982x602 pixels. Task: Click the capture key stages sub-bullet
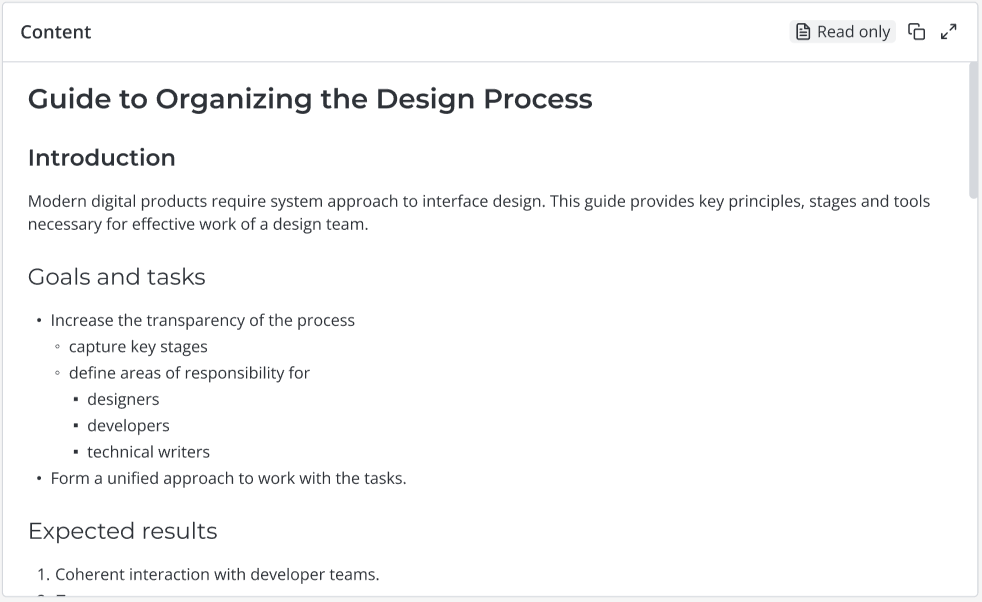138,347
